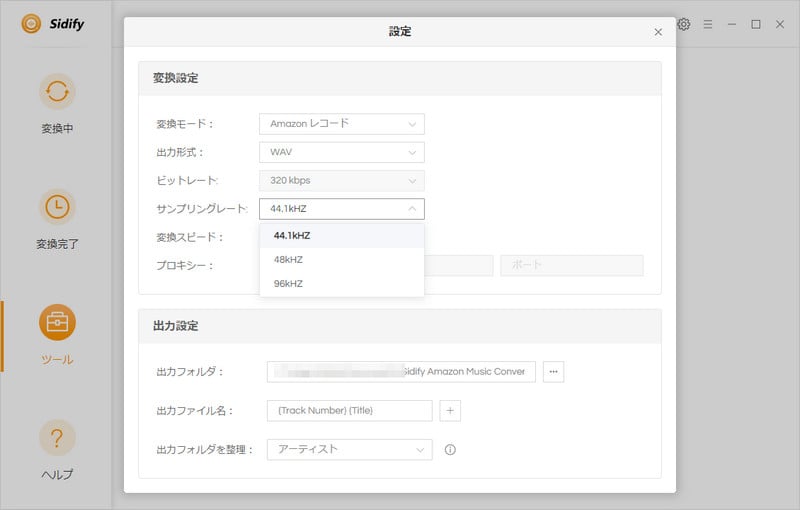Open the ヘルプ question mark icon
The image size is (800, 510).
click(57, 438)
